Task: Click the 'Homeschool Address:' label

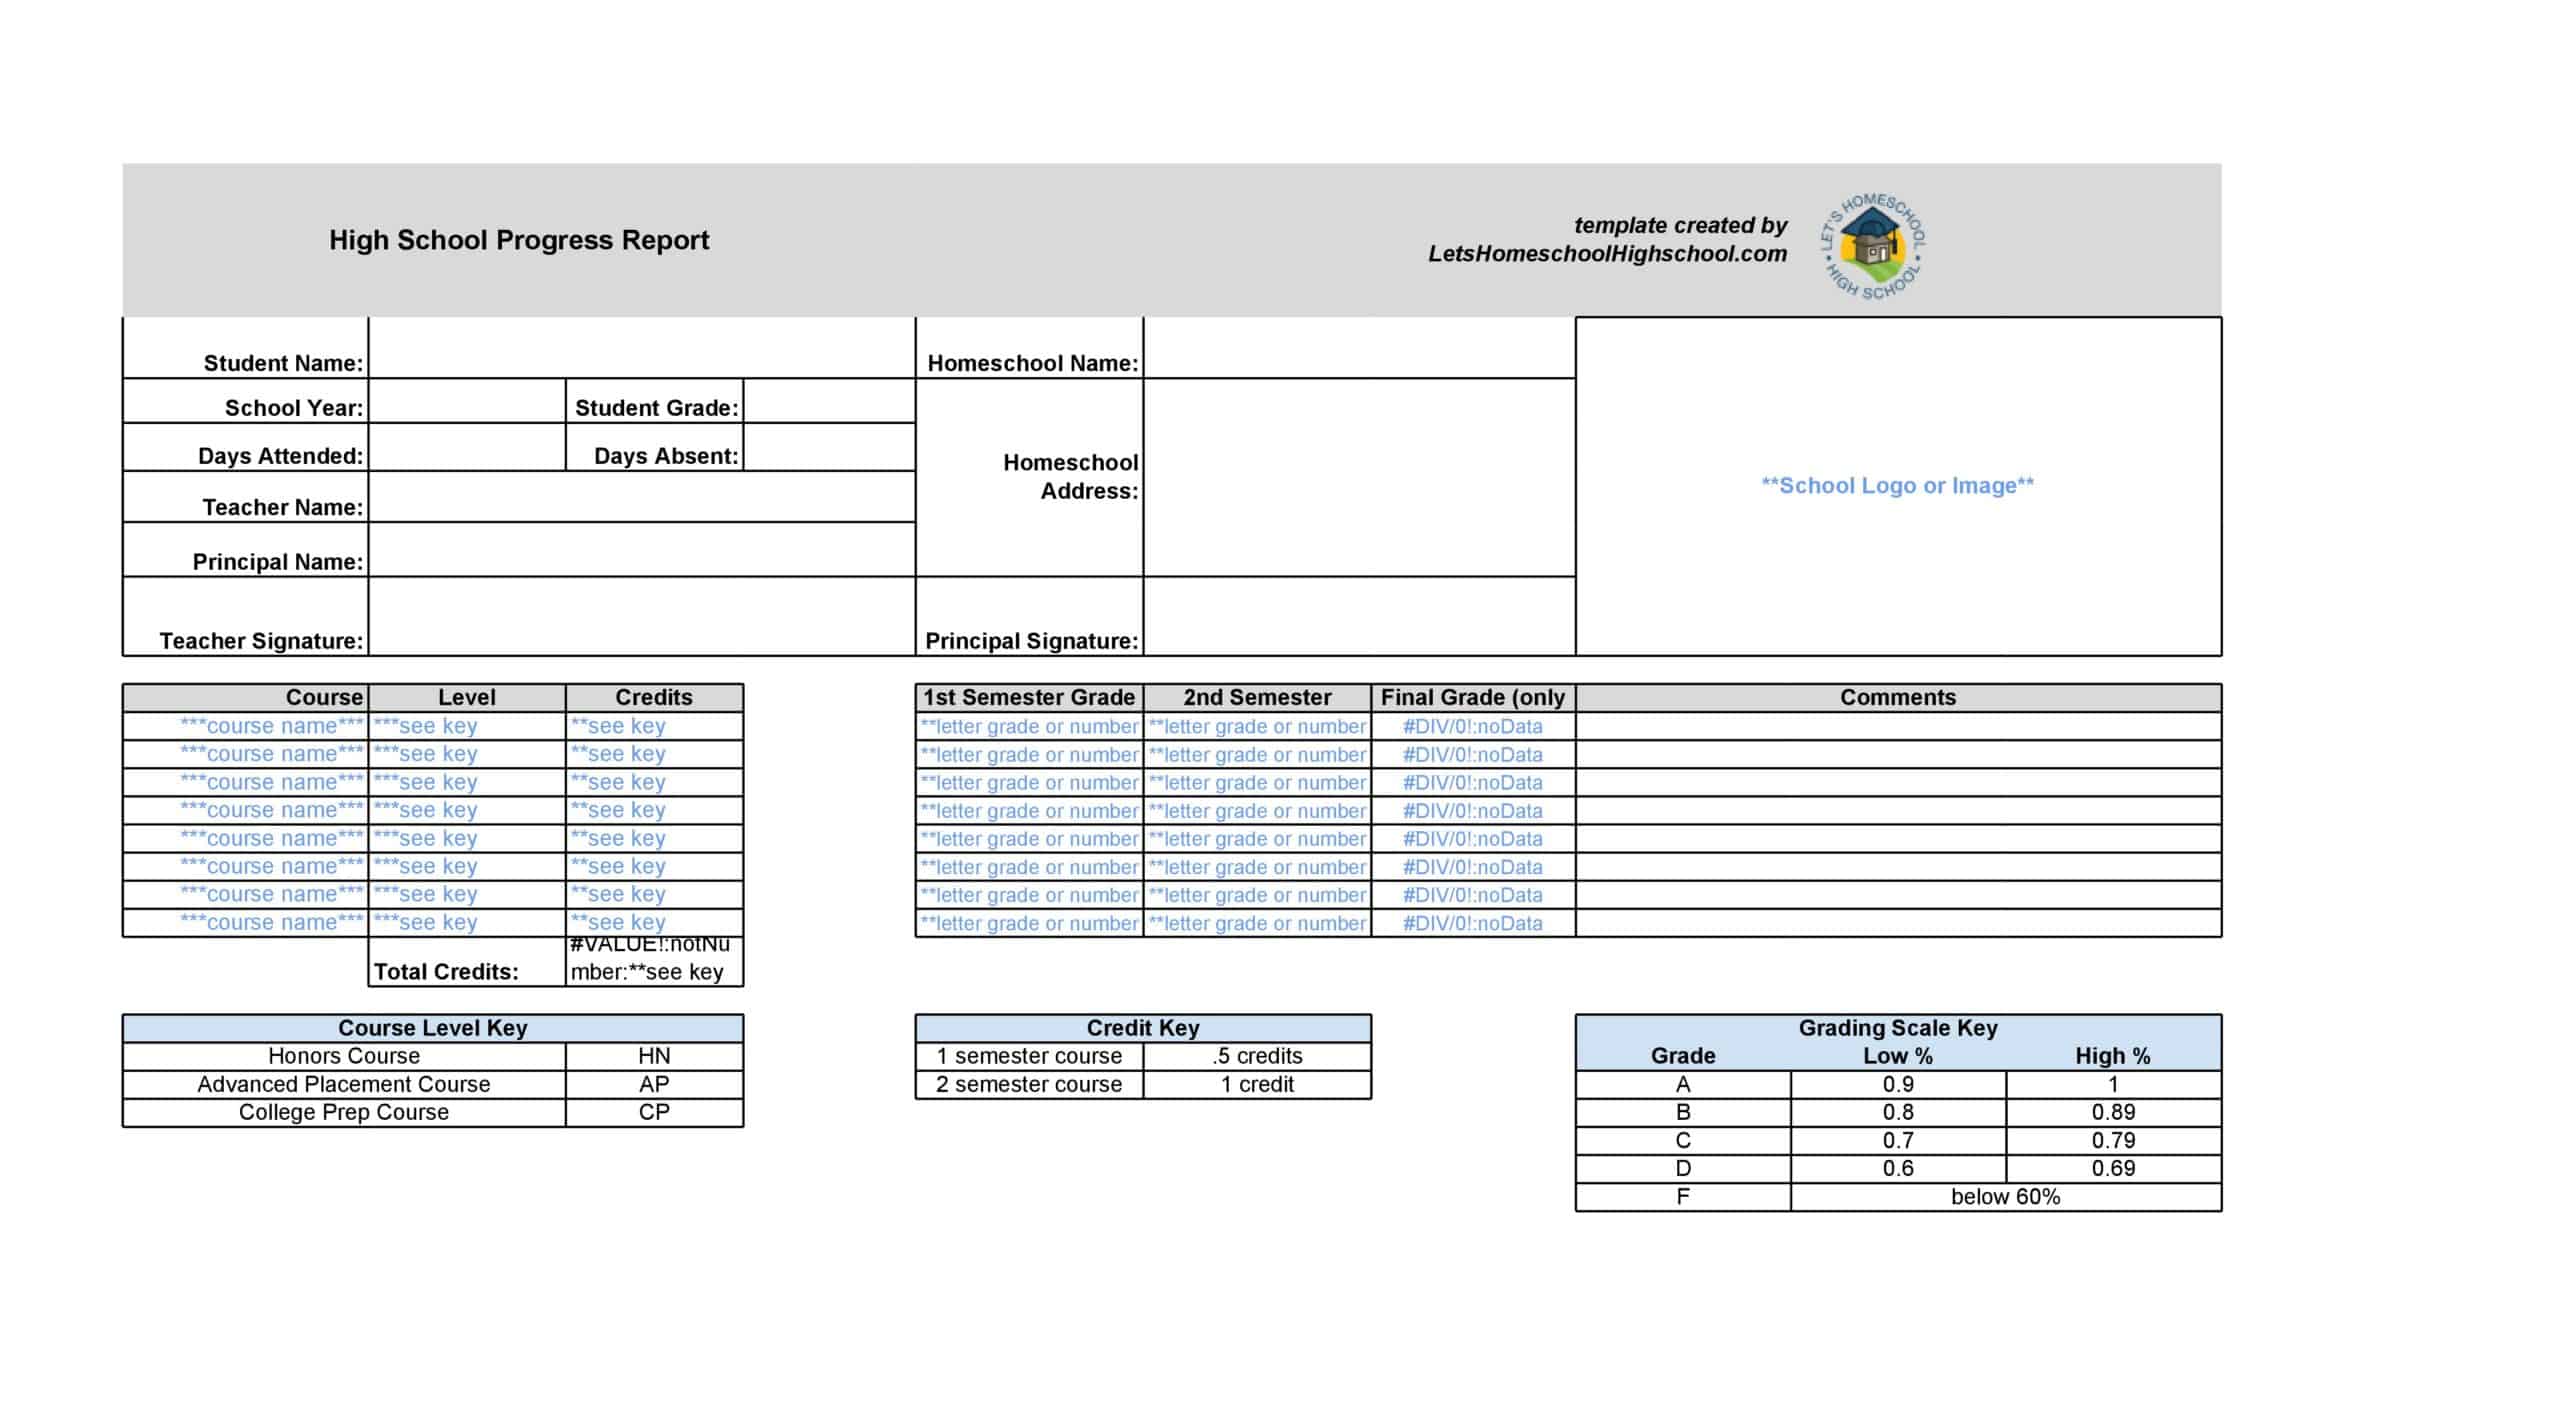Action: tap(1070, 477)
